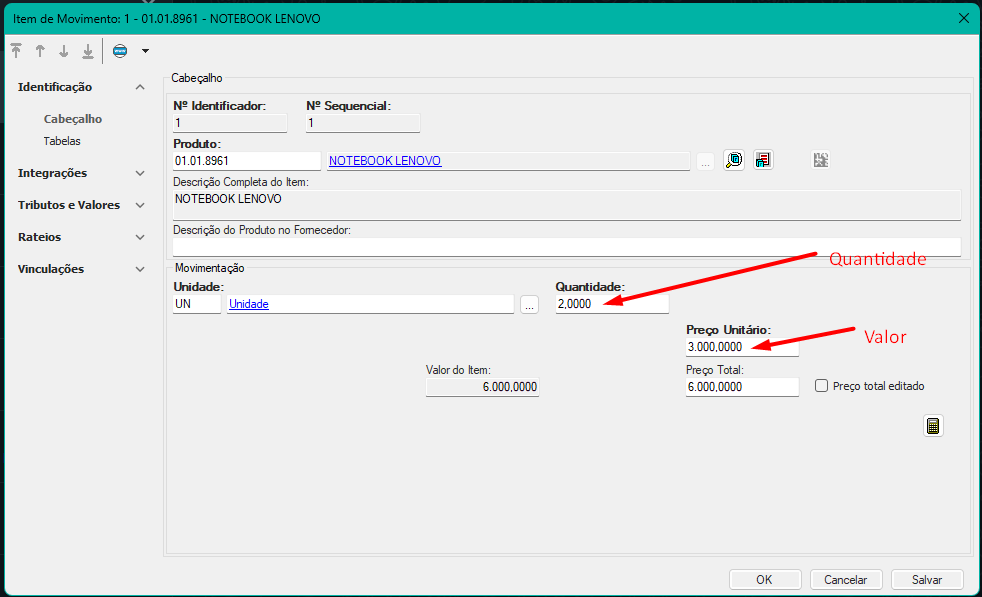Open the NOTEBOOK LENOVO product link
982x597 pixels.
(x=385, y=161)
